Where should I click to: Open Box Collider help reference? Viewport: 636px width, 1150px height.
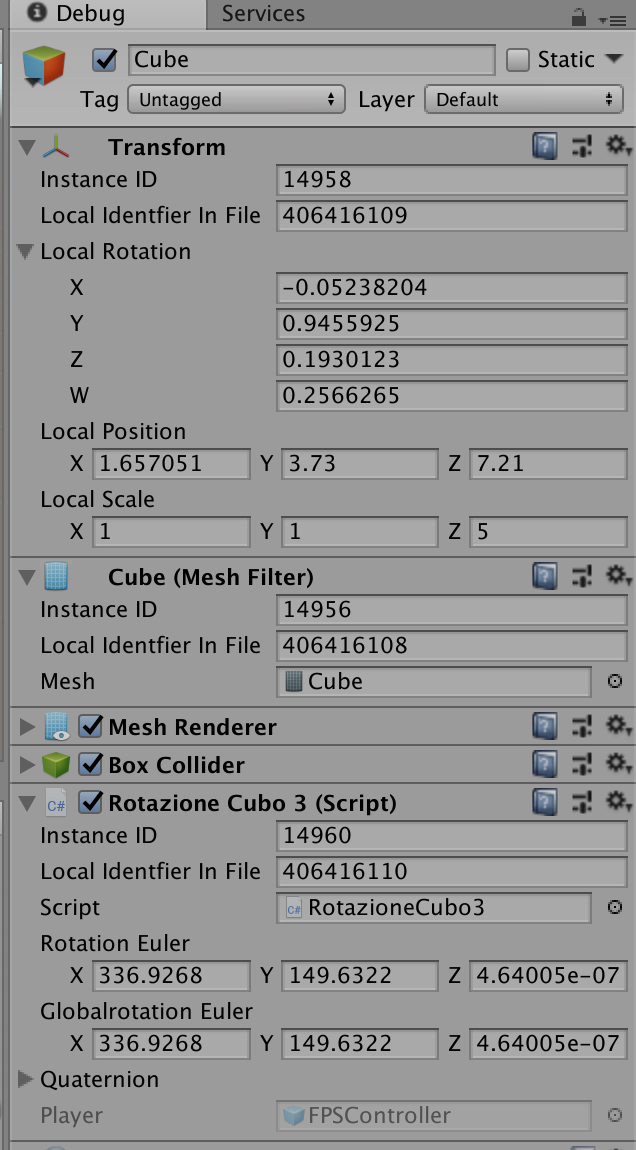[x=544, y=765]
